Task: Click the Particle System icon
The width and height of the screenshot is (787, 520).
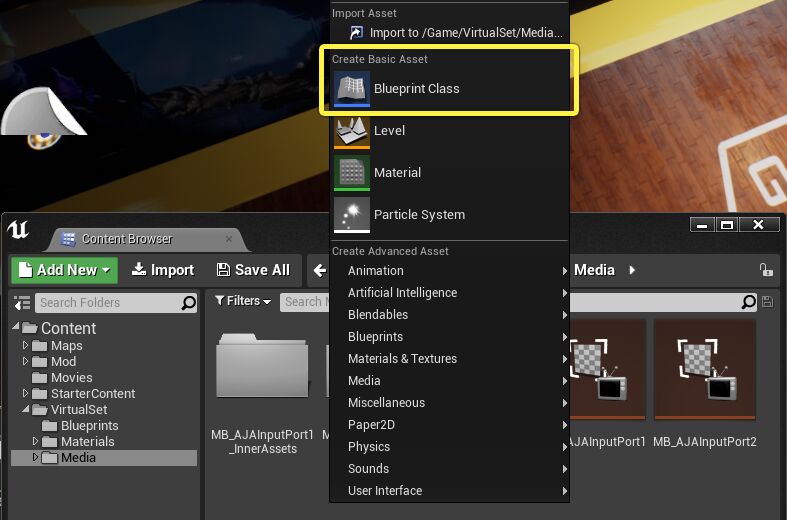Action: click(352, 215)
